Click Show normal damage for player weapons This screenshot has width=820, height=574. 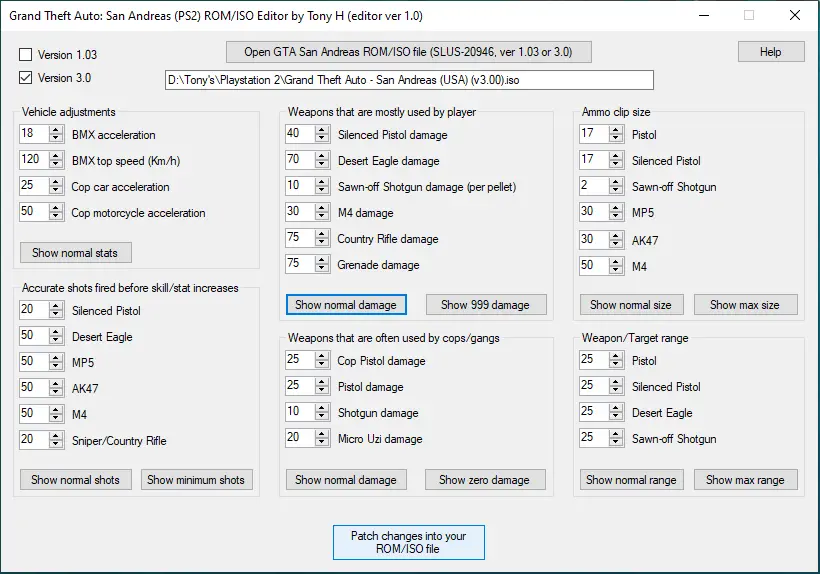click(x=346, y=305)
